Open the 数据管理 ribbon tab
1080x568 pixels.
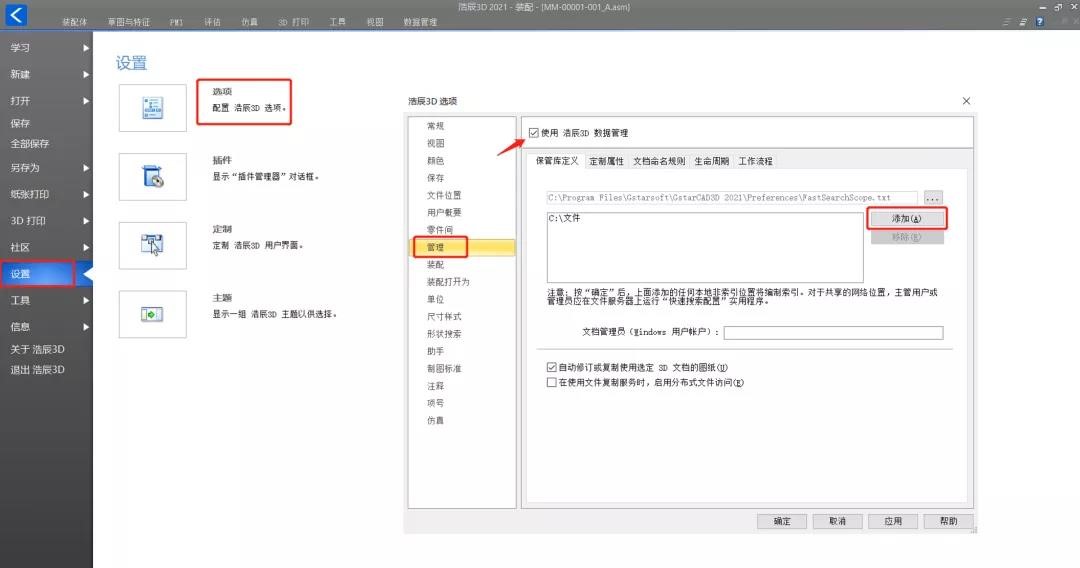420,22
